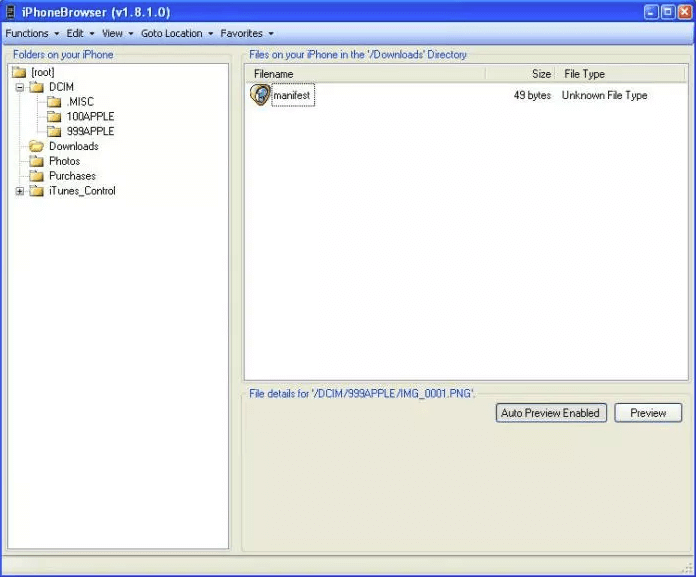Collapse the DCIM tree node
The image size is (696, 577).
[x=20, y=87]
